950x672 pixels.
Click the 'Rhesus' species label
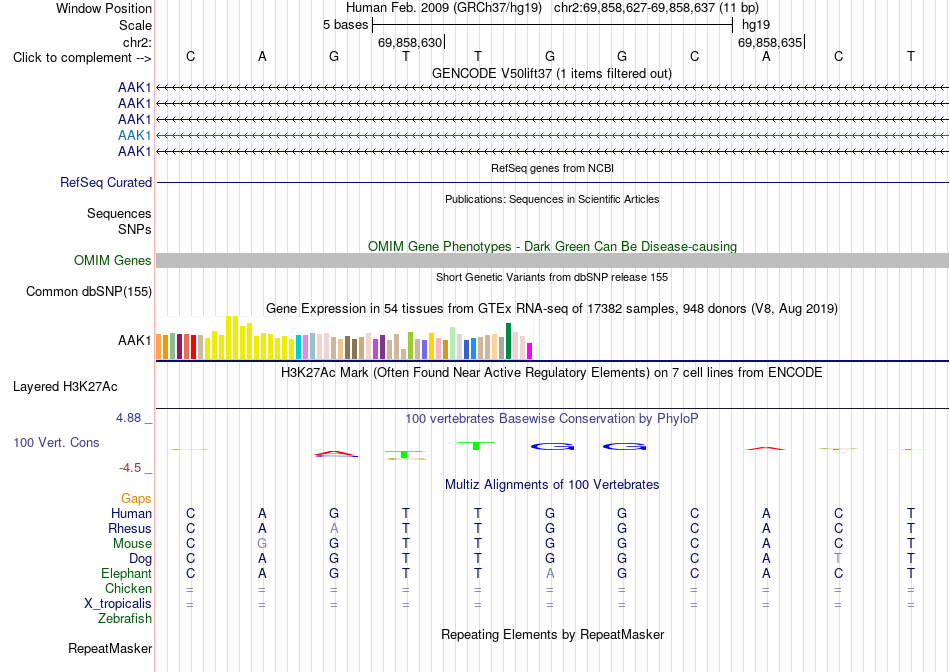130,528
